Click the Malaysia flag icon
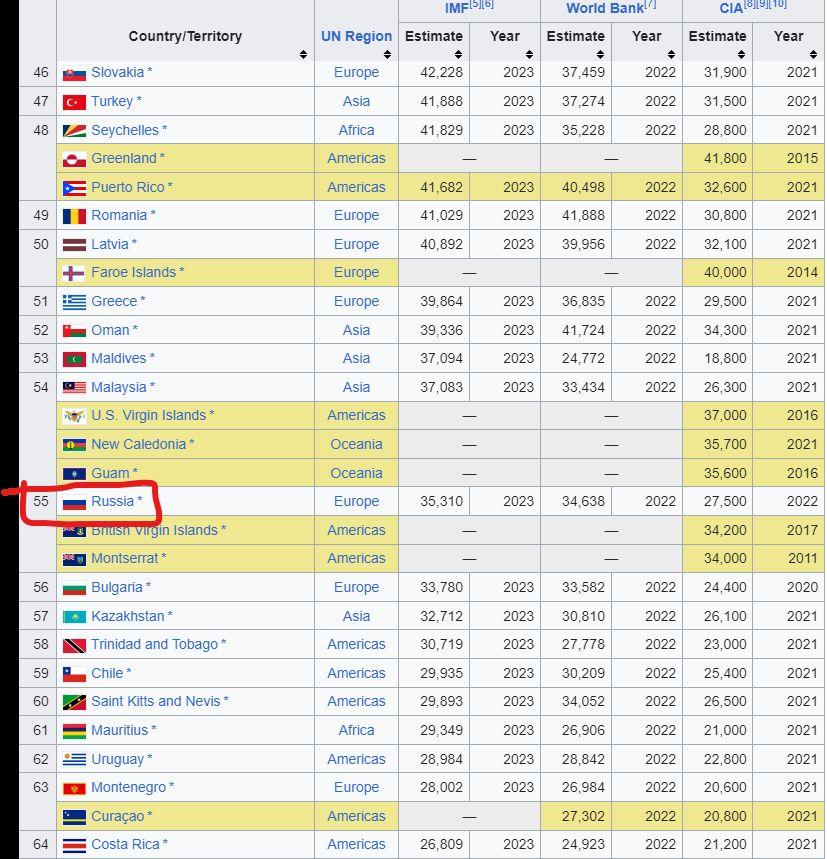 pos(74,388)
